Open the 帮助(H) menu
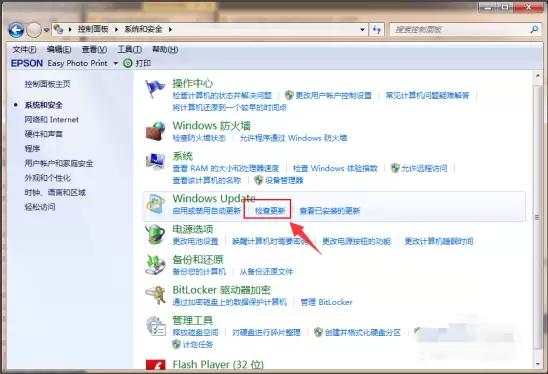 [165, 50]
